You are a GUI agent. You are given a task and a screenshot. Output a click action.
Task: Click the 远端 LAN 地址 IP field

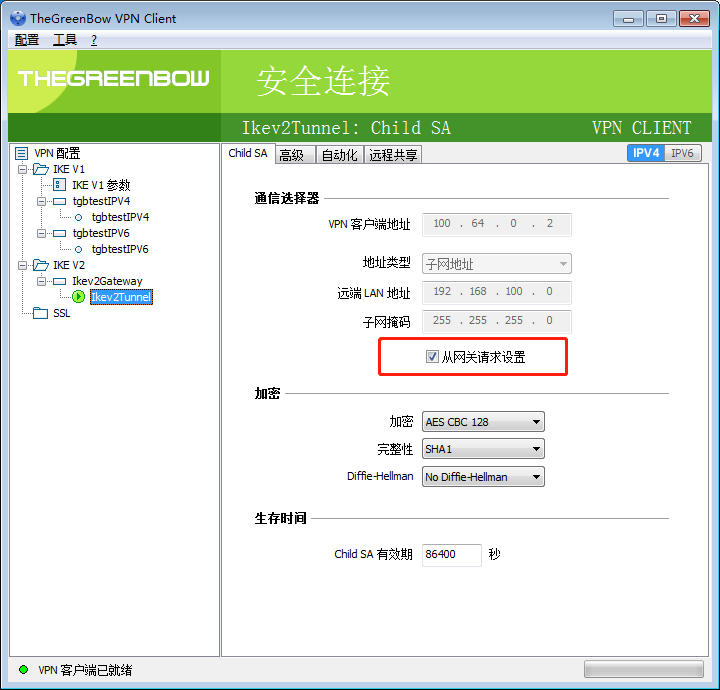click(497, 292)
